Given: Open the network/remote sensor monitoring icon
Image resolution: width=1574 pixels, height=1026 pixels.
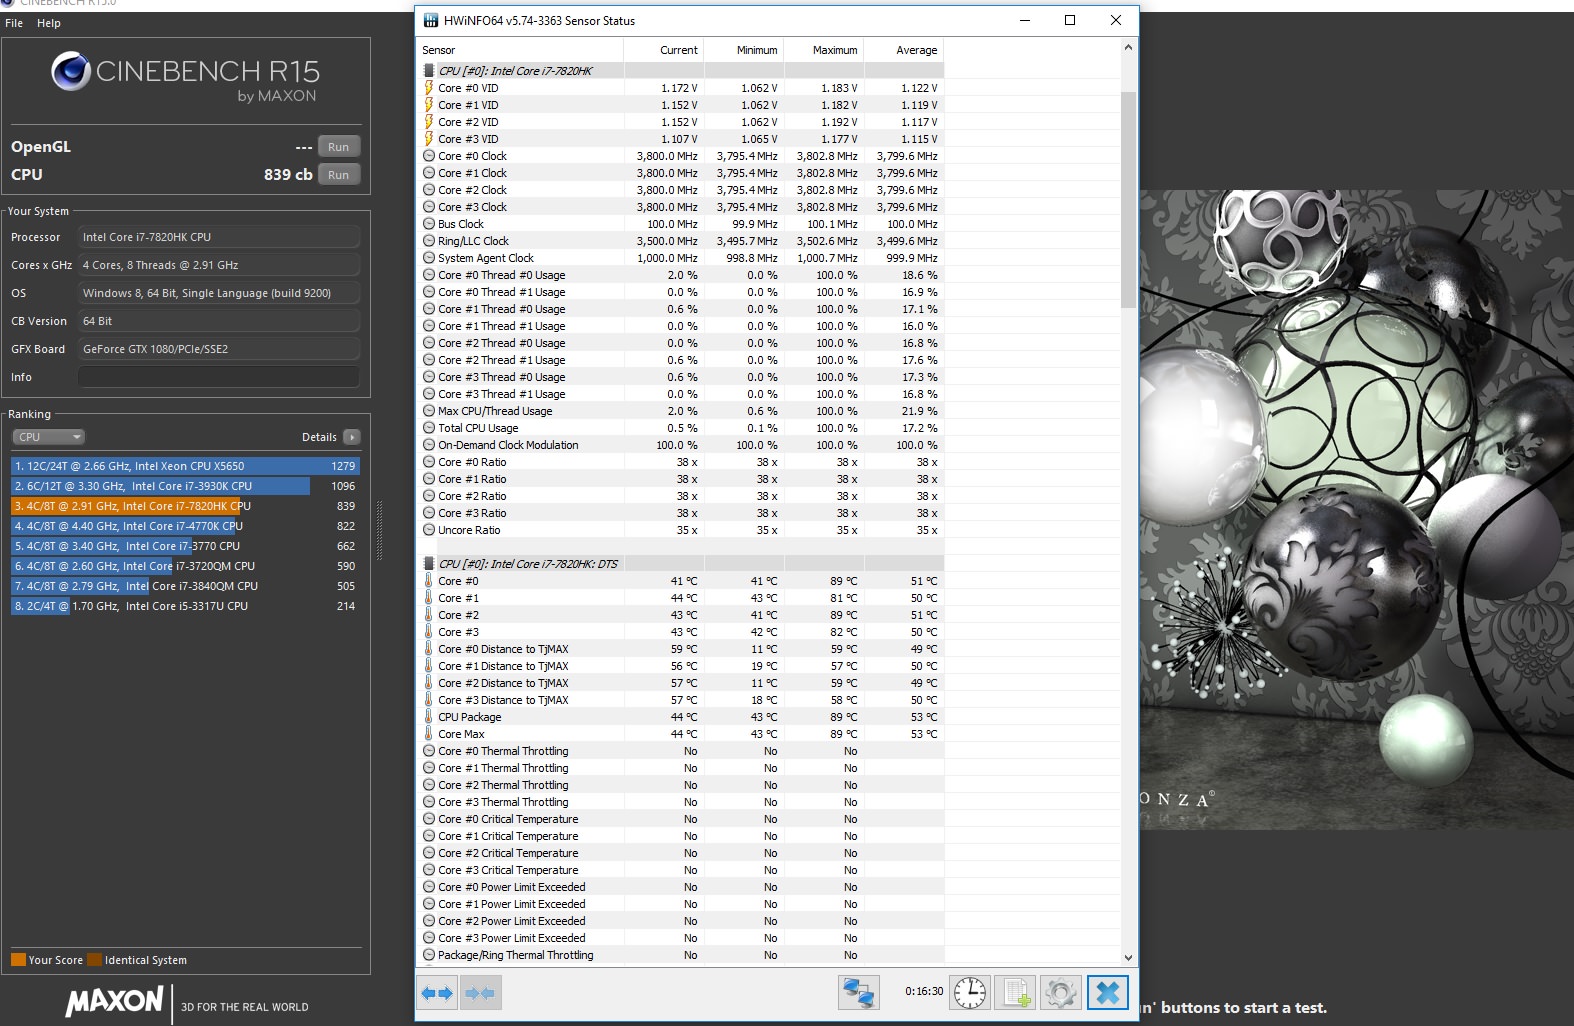Looking at the screenshot, I should 858,992.
